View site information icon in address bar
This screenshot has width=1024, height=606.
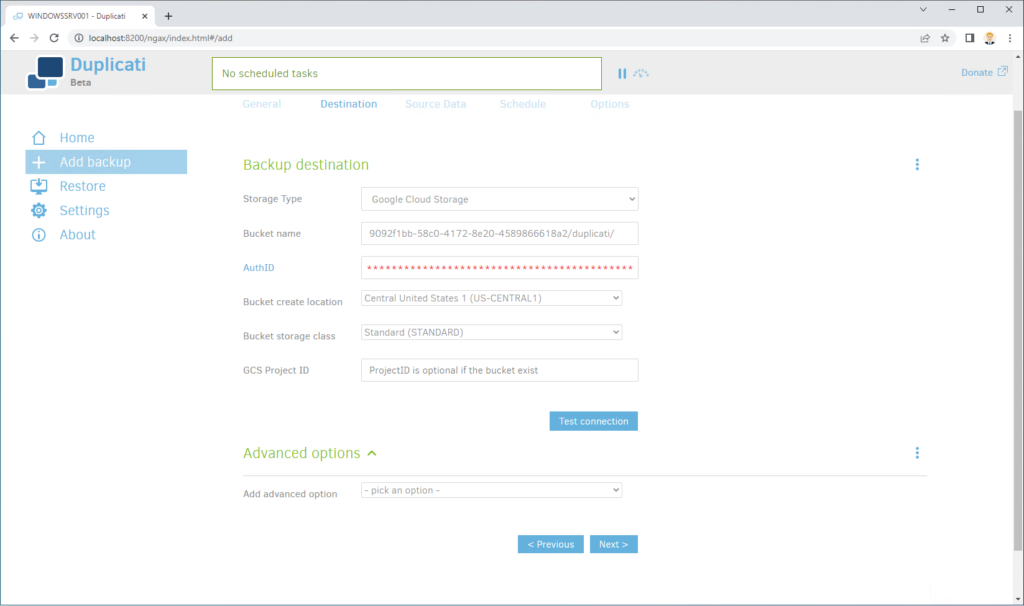click(78, 38)
